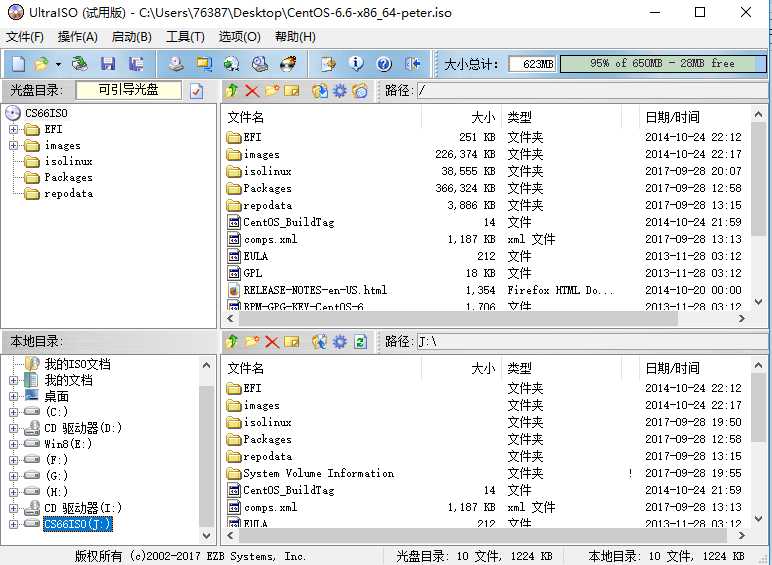Open the 帮助(H) menu
The image size is (772, 565).
pos(295,37)
